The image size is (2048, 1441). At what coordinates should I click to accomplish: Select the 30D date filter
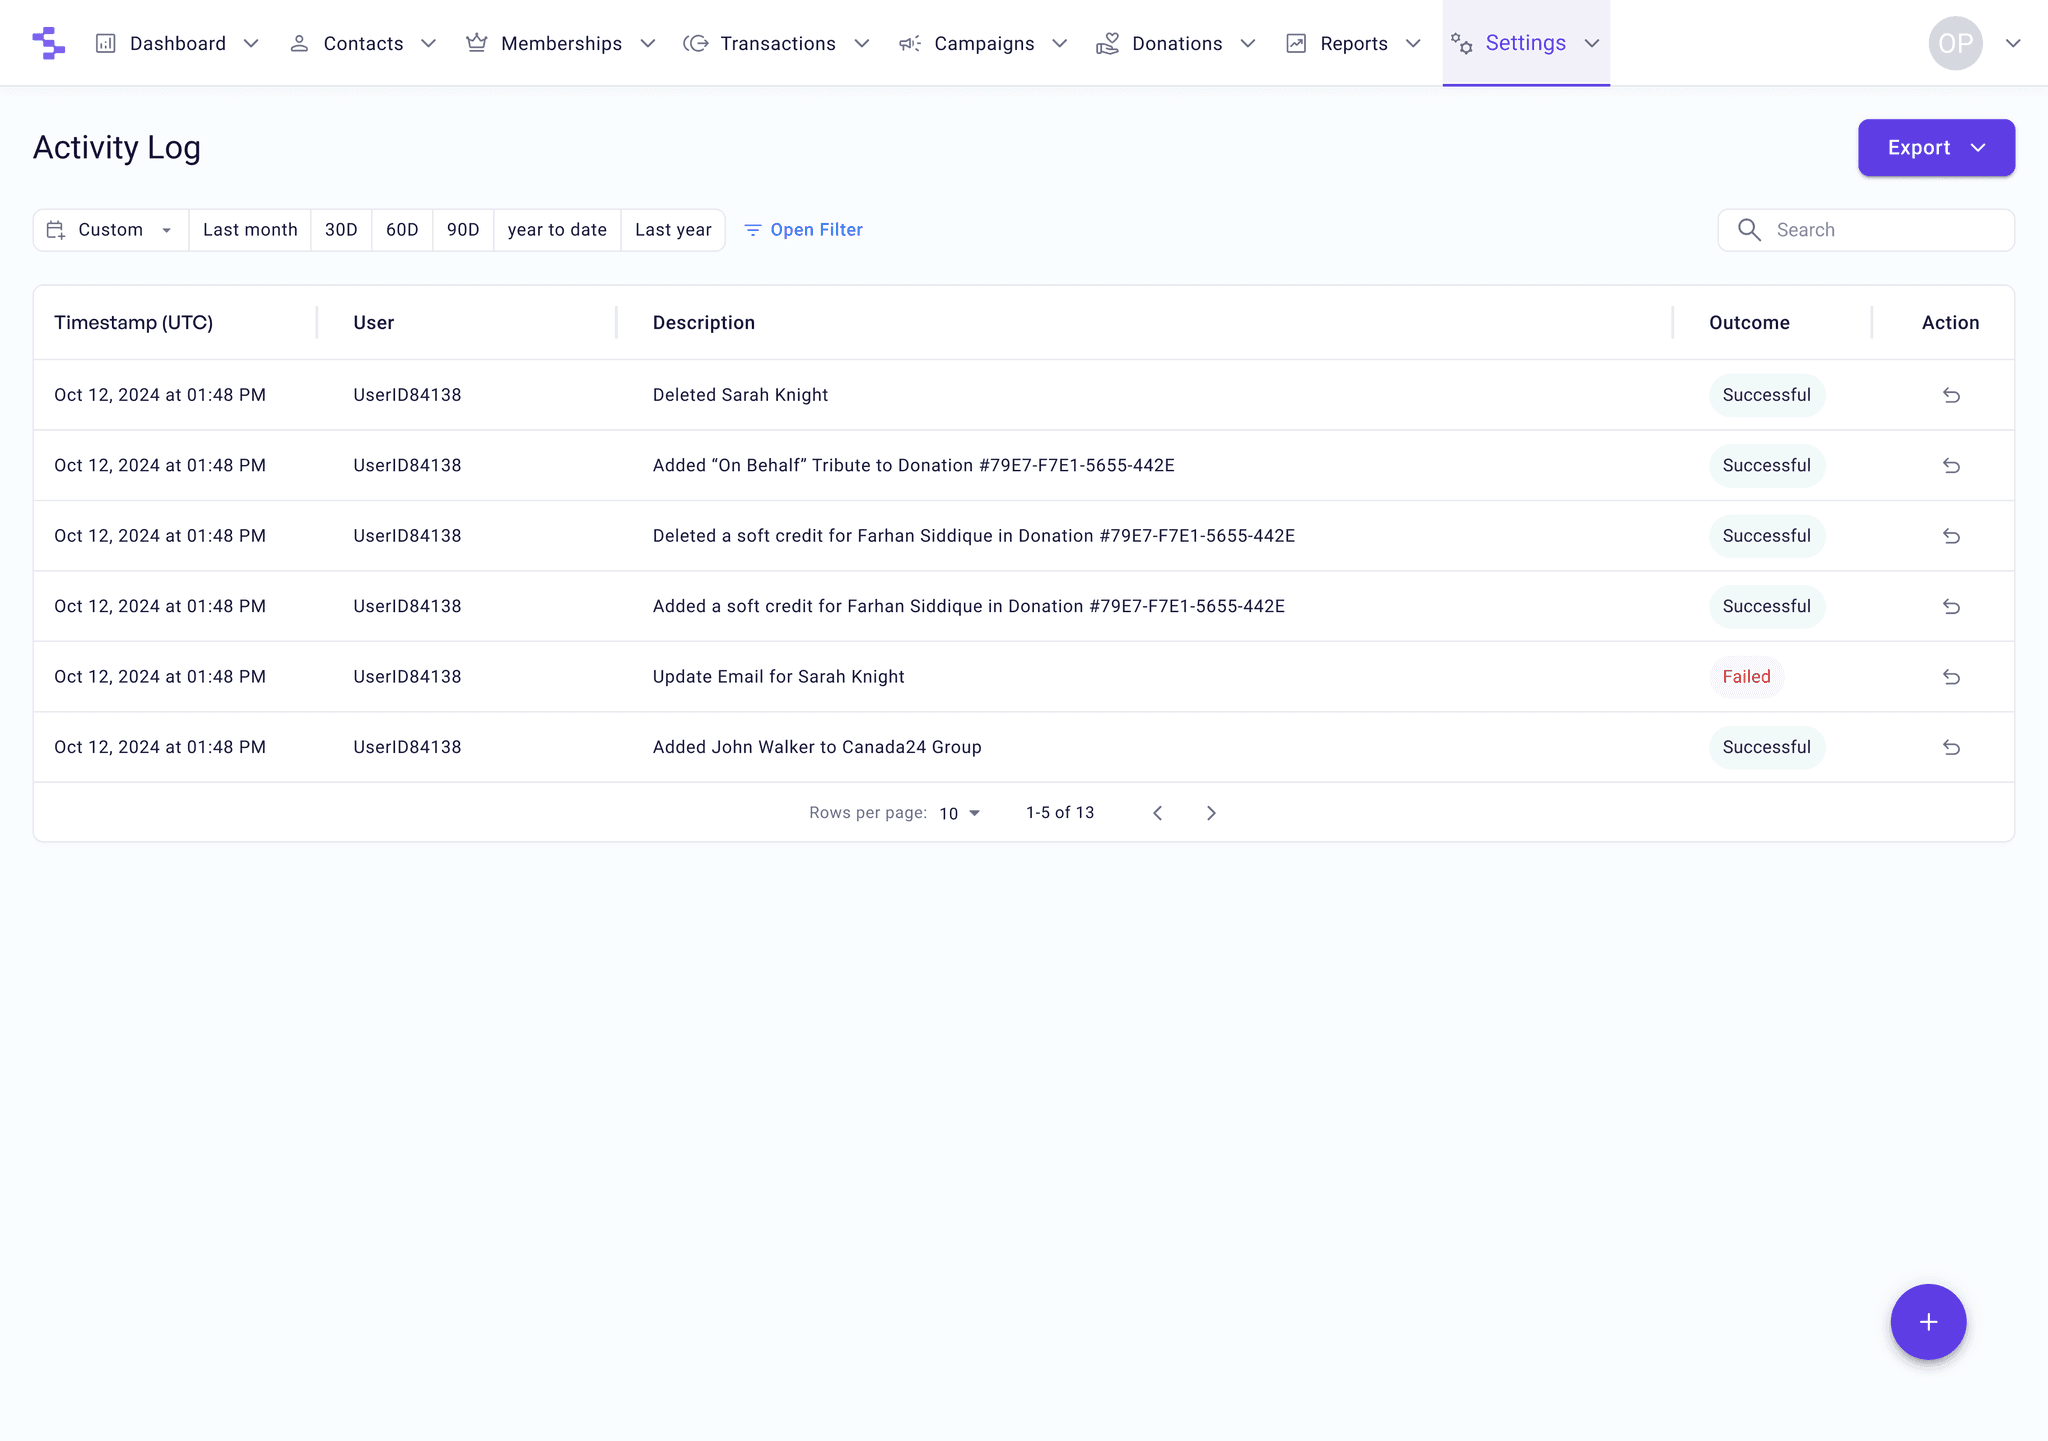[x=341, y=230]
